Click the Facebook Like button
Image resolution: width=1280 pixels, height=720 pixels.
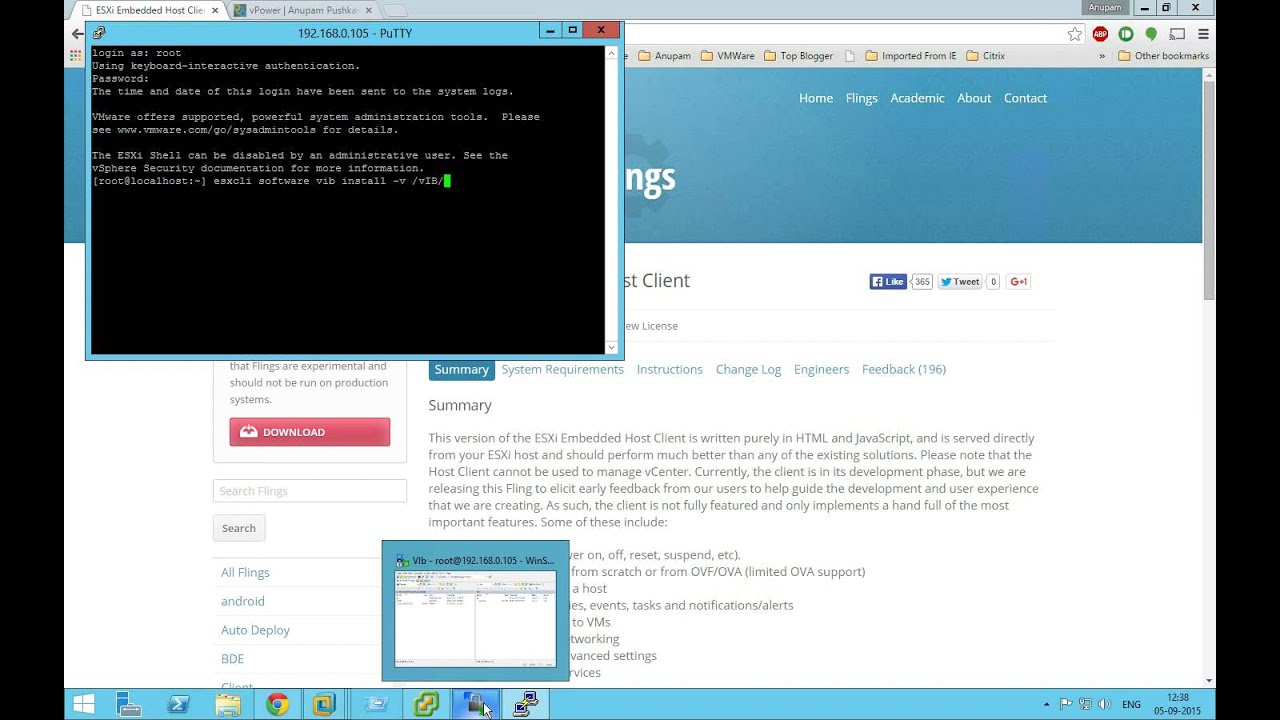tap(888, 282)
